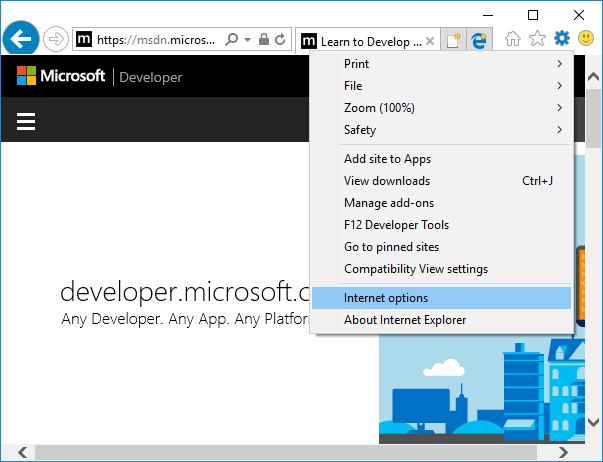Open Manage add-ons
The height and width of the screenshot is (462, 603).
pyautogui.click(x=441, y=203)
